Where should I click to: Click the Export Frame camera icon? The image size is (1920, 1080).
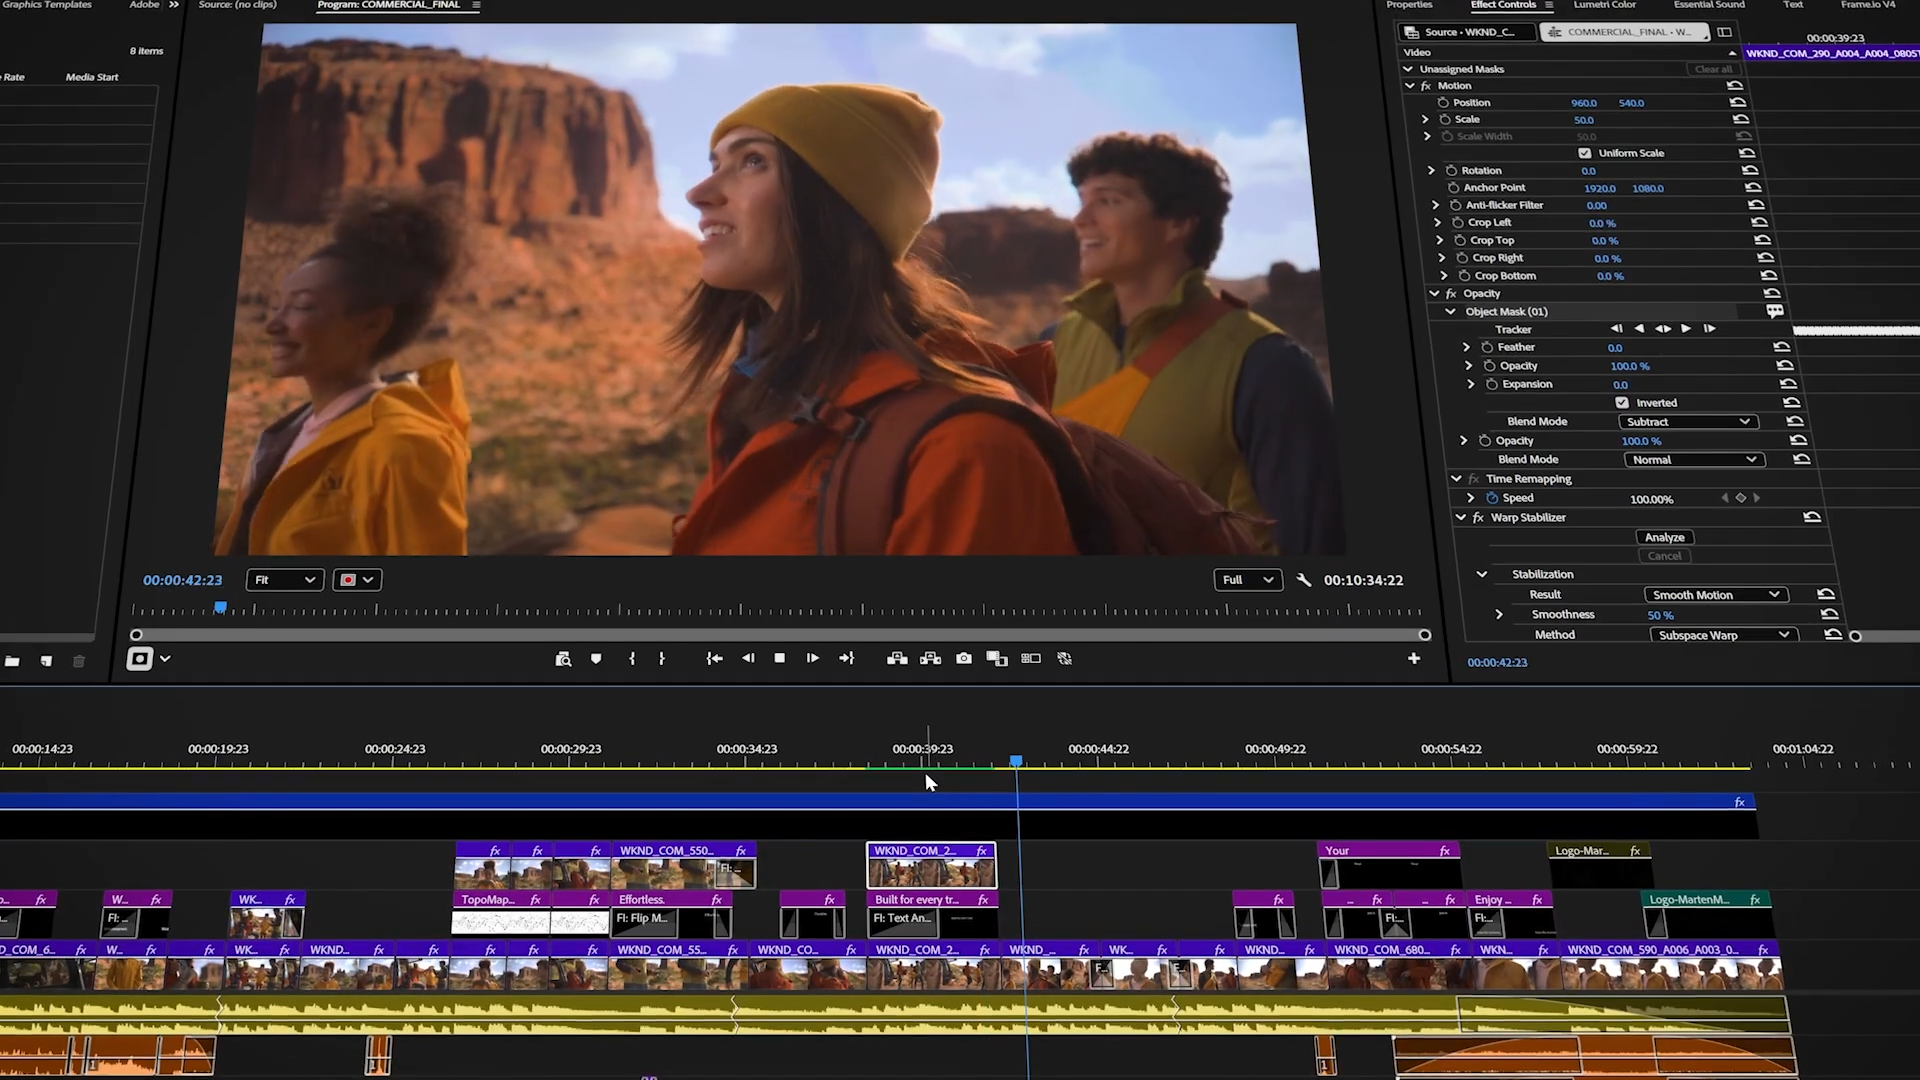(x=964, y=659)
